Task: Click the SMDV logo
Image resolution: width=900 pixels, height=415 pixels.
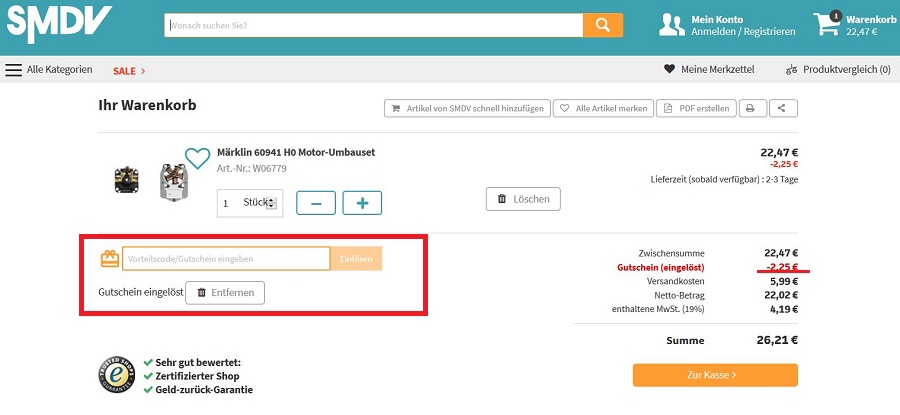Action: click(59, 24)
